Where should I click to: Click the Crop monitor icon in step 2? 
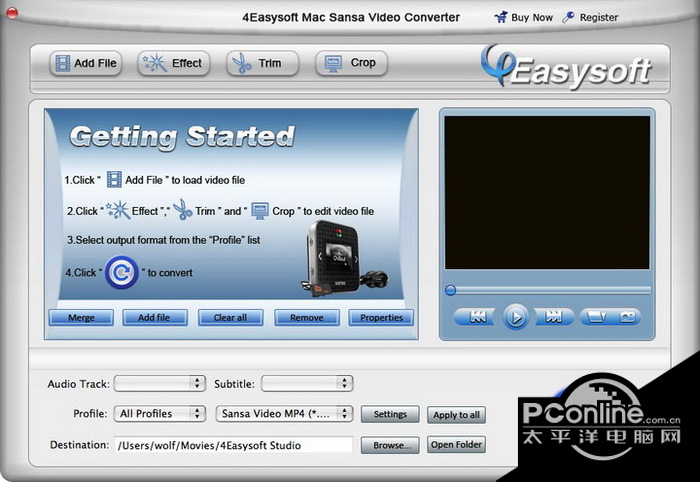click(260, 211)
